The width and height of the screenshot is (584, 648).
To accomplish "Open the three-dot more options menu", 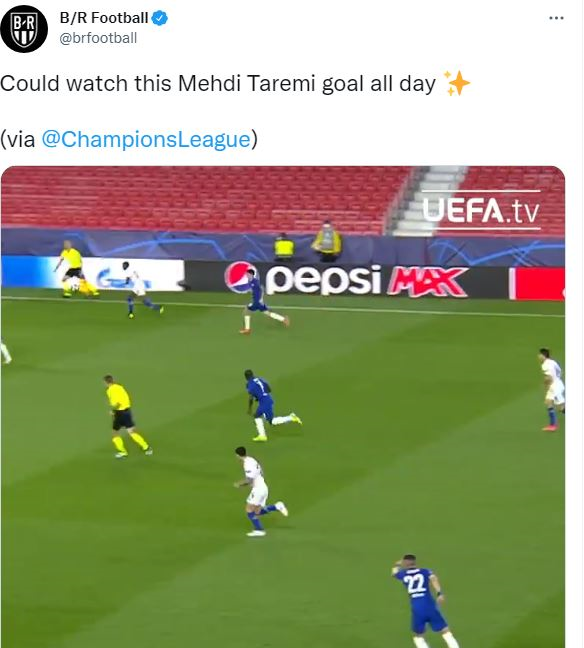I will (556, 18).
